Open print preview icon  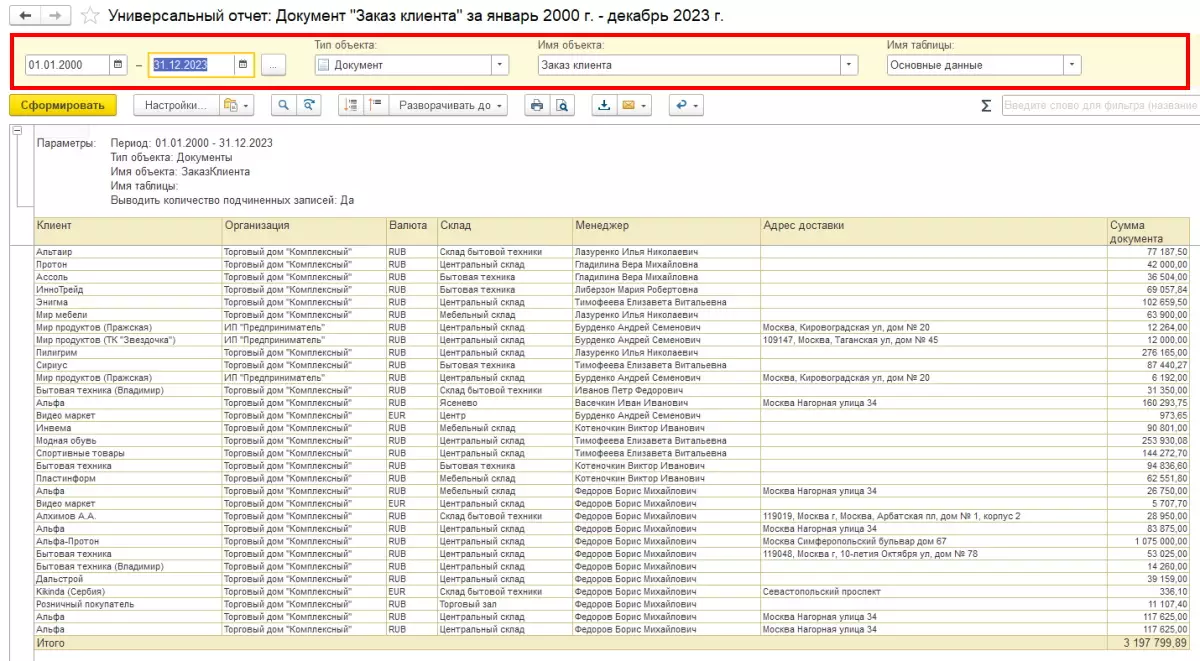click(562, 105)
